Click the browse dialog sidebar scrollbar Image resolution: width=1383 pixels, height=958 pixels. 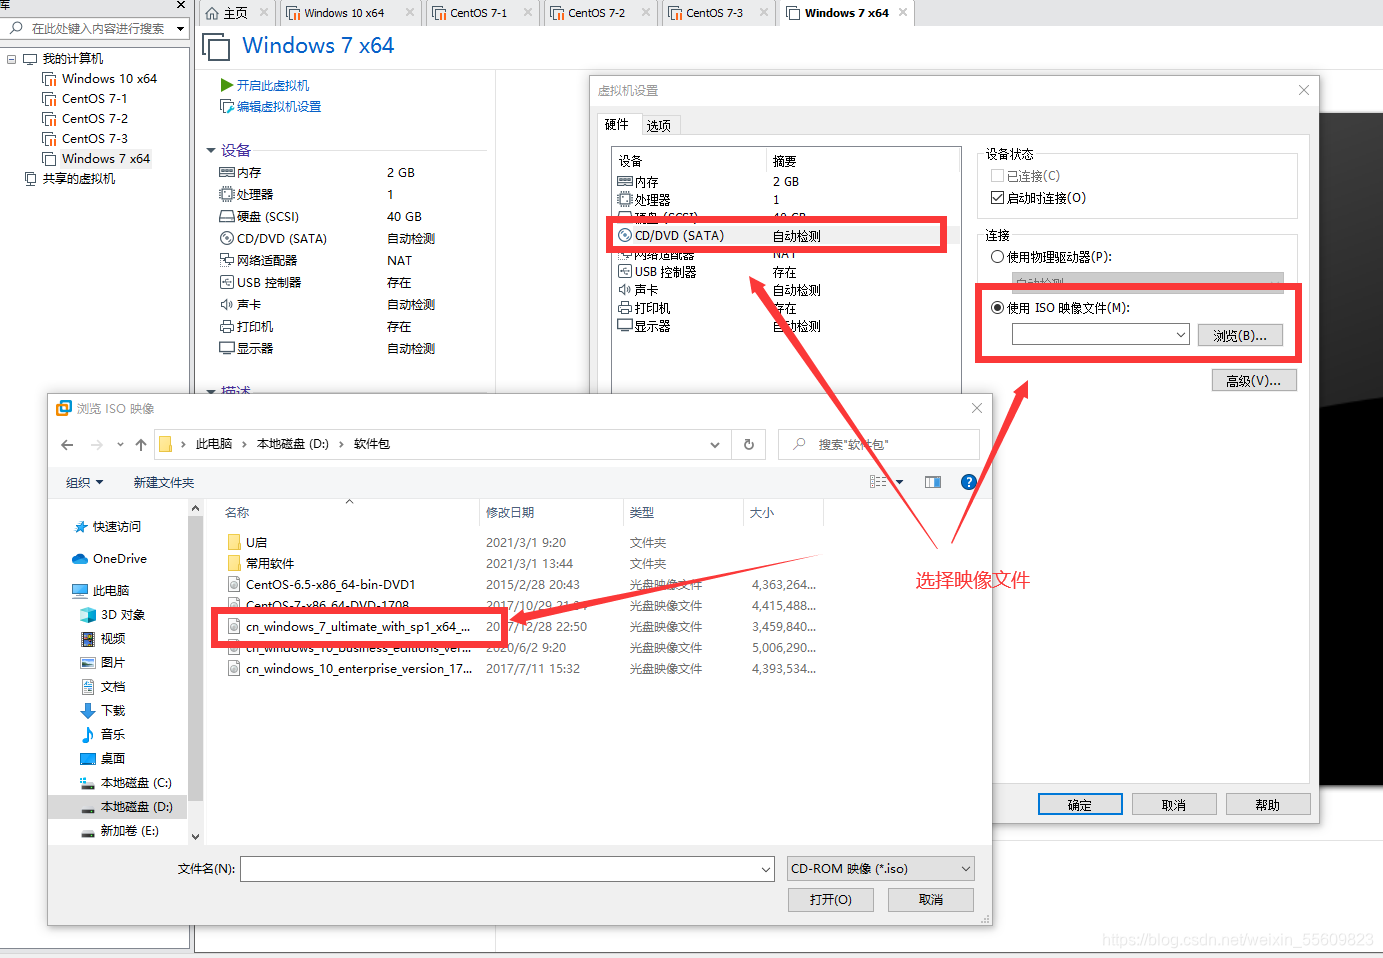(x=195, y=659)
